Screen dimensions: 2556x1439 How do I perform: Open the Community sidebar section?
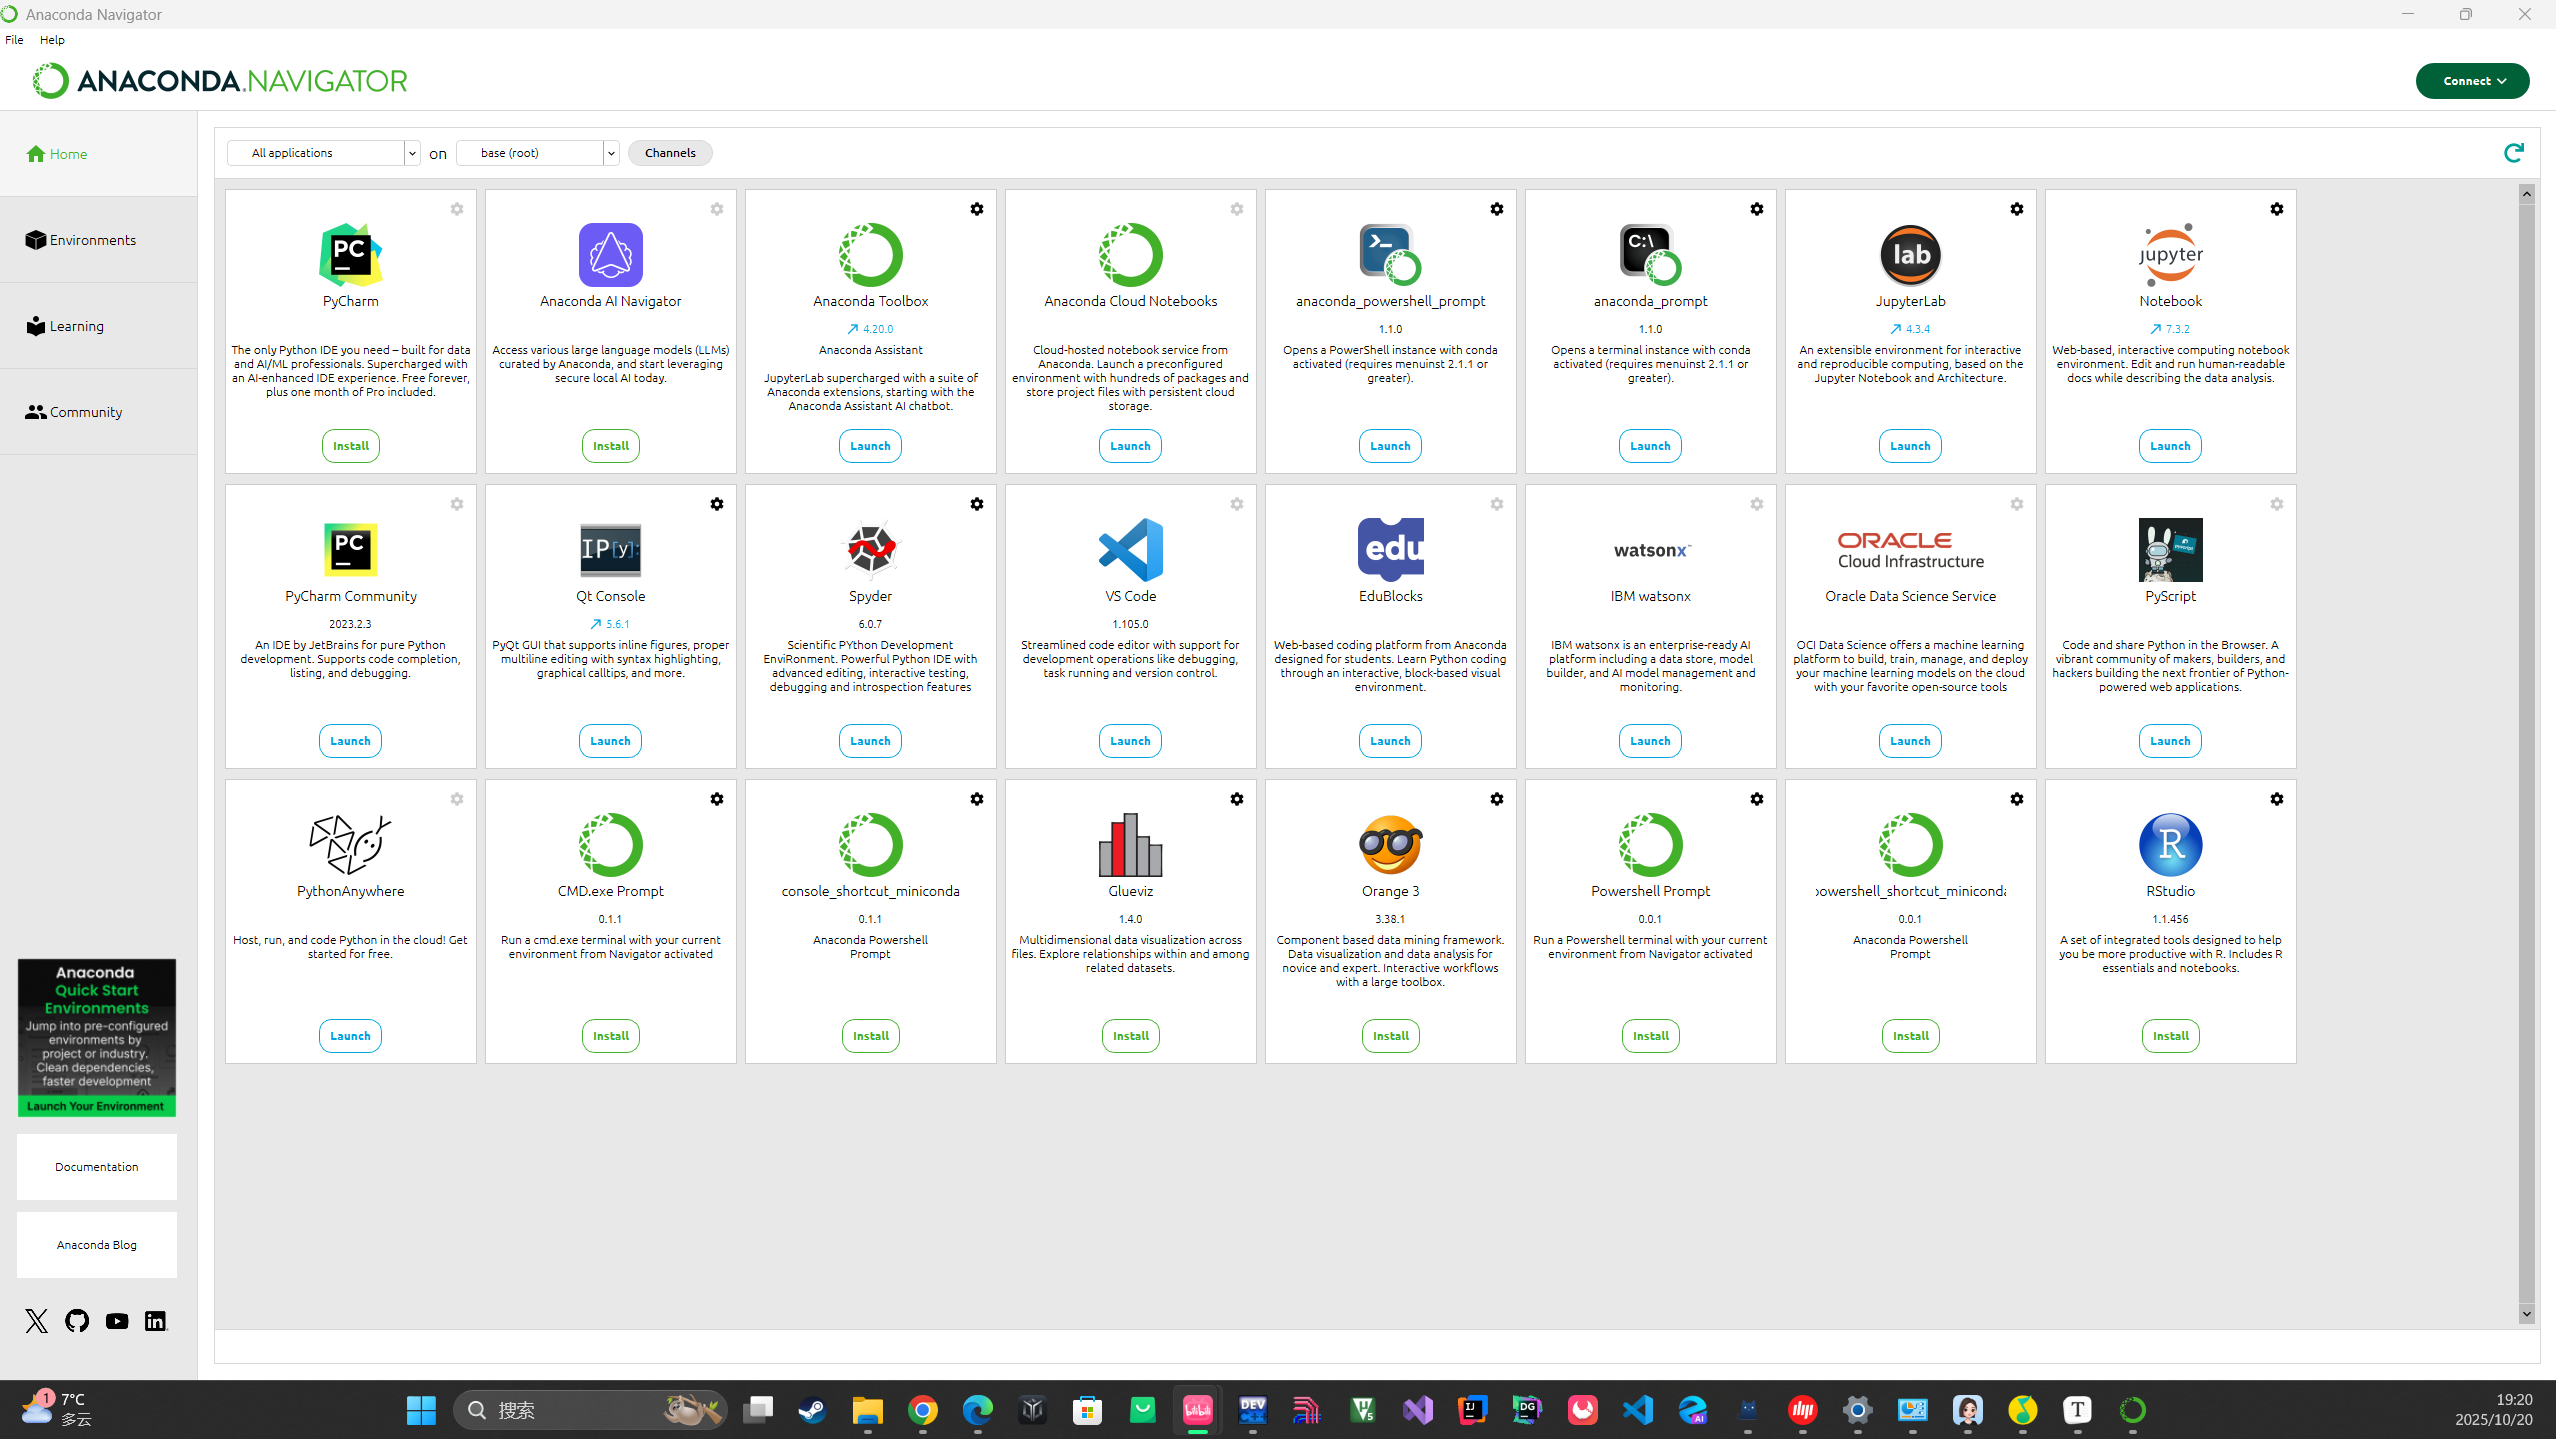pyautogui.click(x=84, y=411)
